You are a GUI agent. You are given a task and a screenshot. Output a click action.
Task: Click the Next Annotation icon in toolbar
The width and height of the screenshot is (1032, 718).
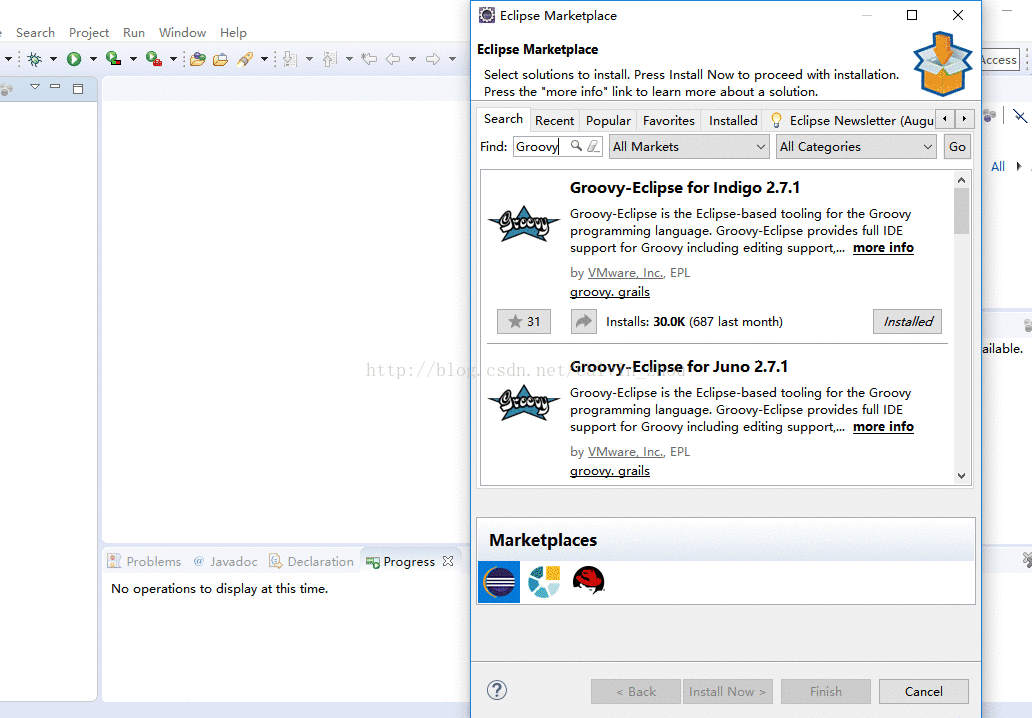pyautogui.click(x=290, y=59)
